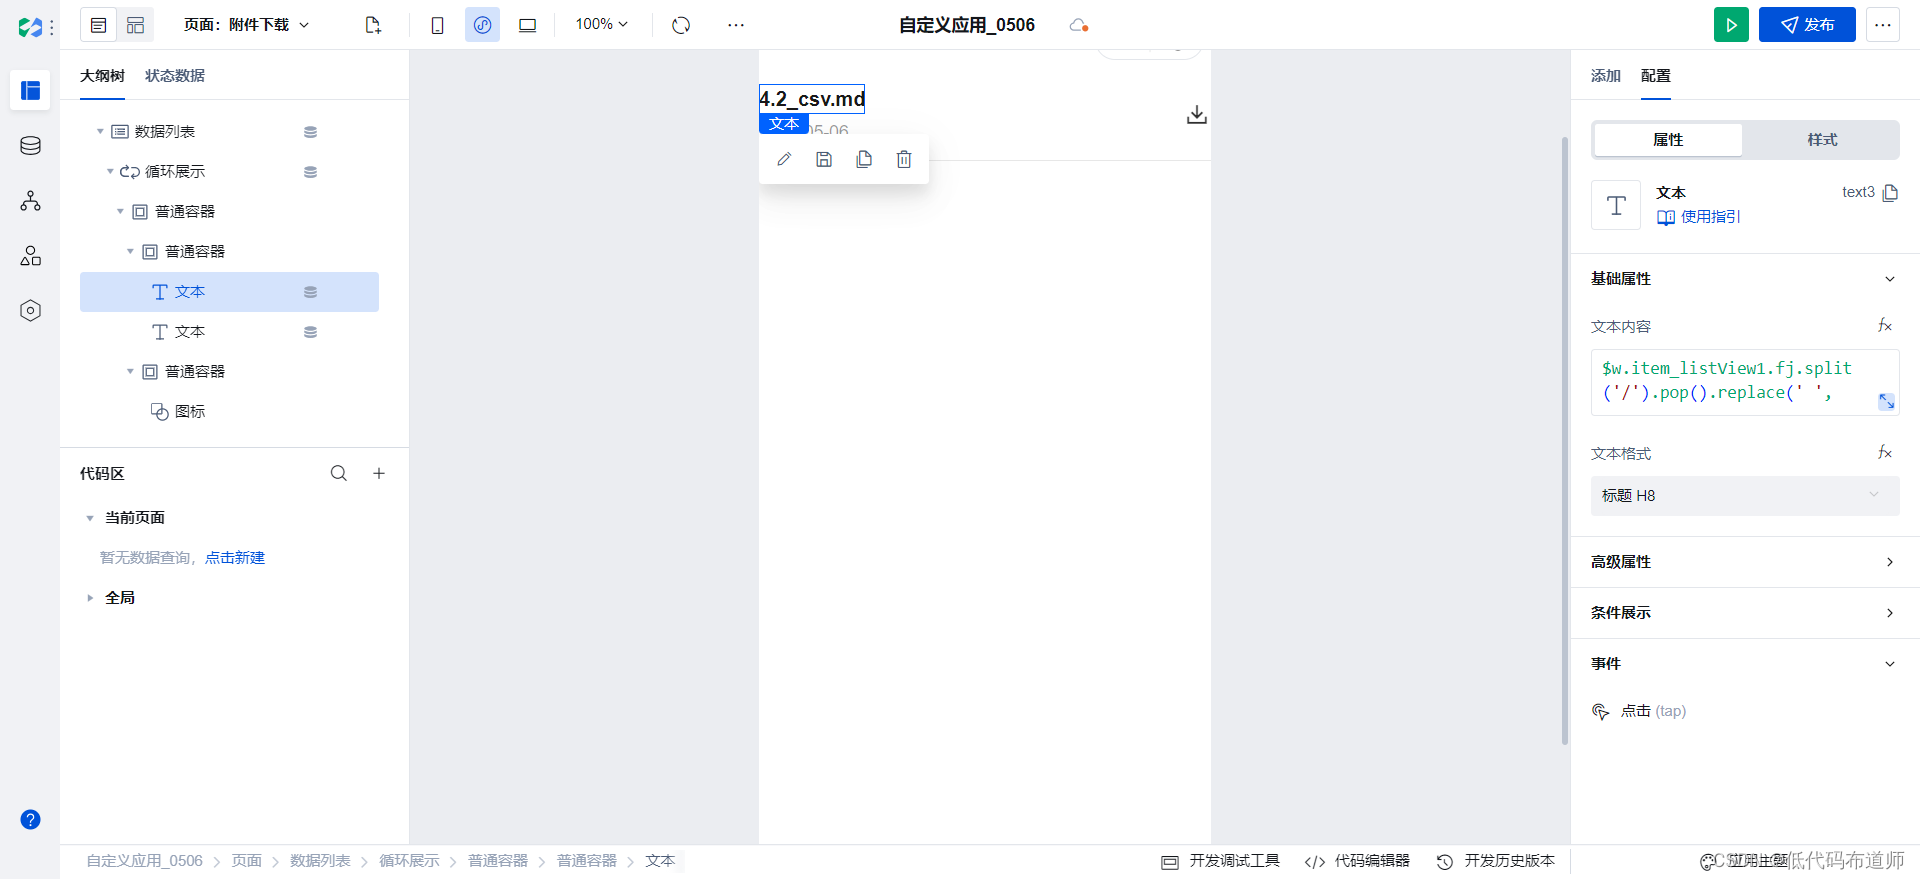
Task: Select the desktop PC preview device
Action: (x=527, y=25)
